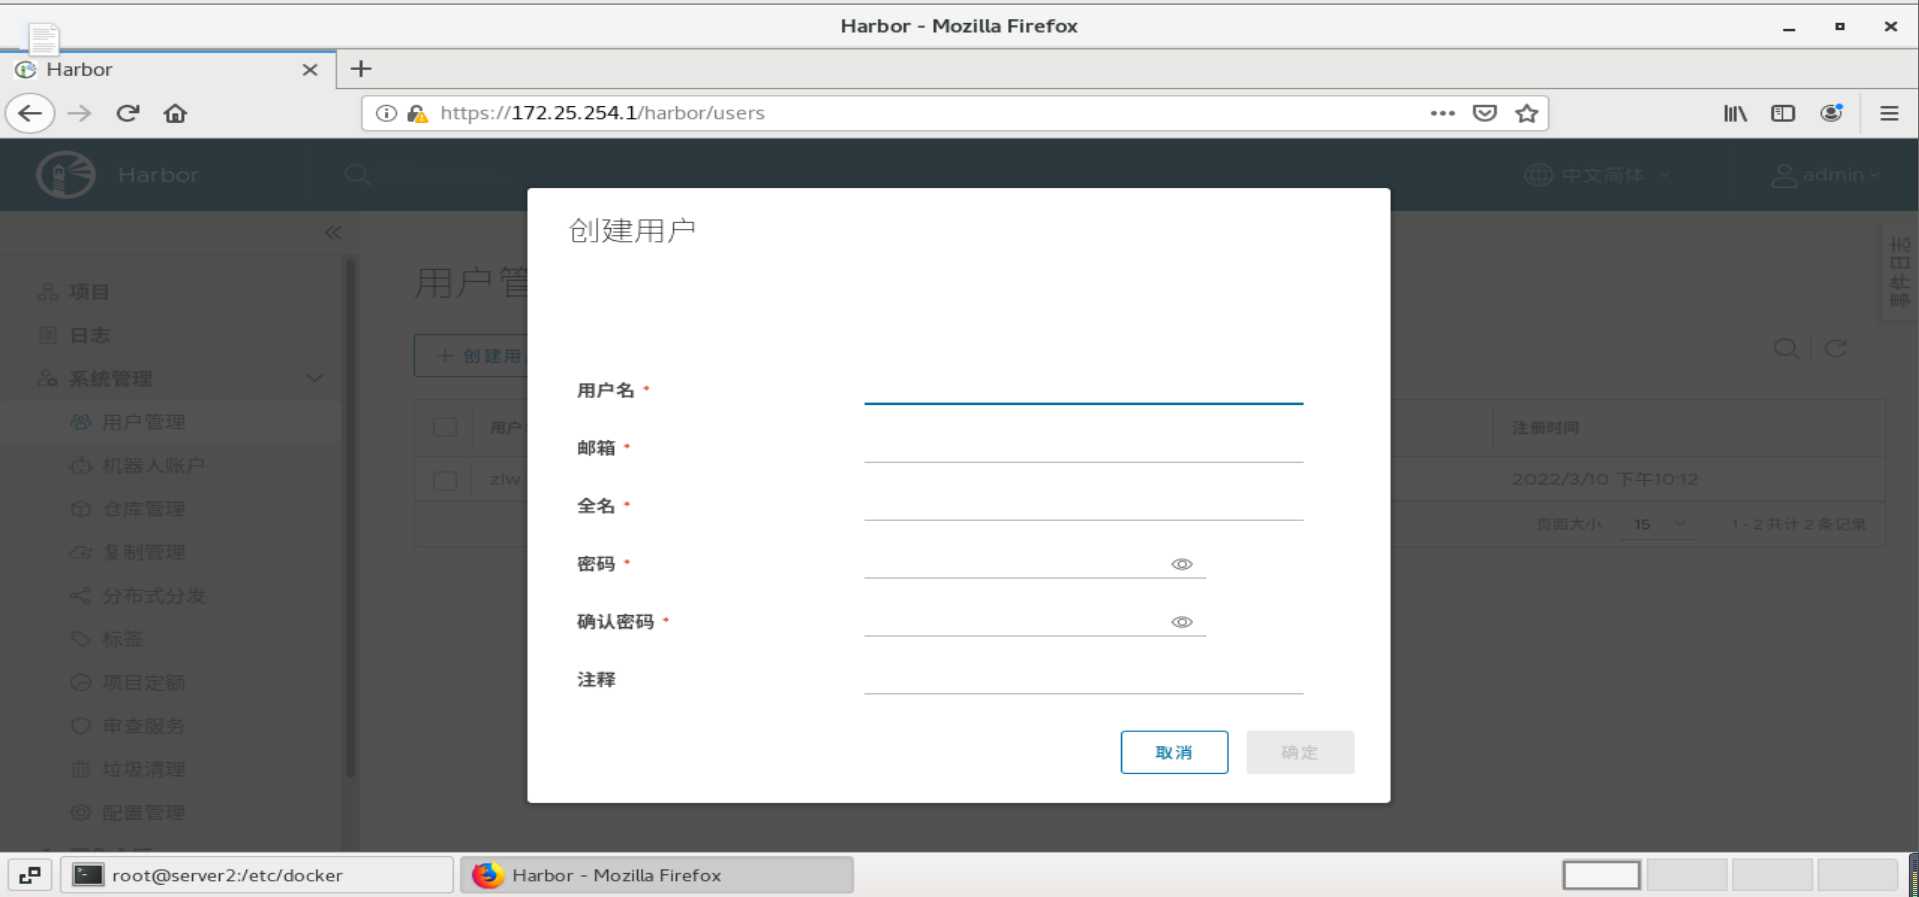Focus the 确认密码 input field
The width and height of the screenshot is (1919, 897).
pos(1015,621)
